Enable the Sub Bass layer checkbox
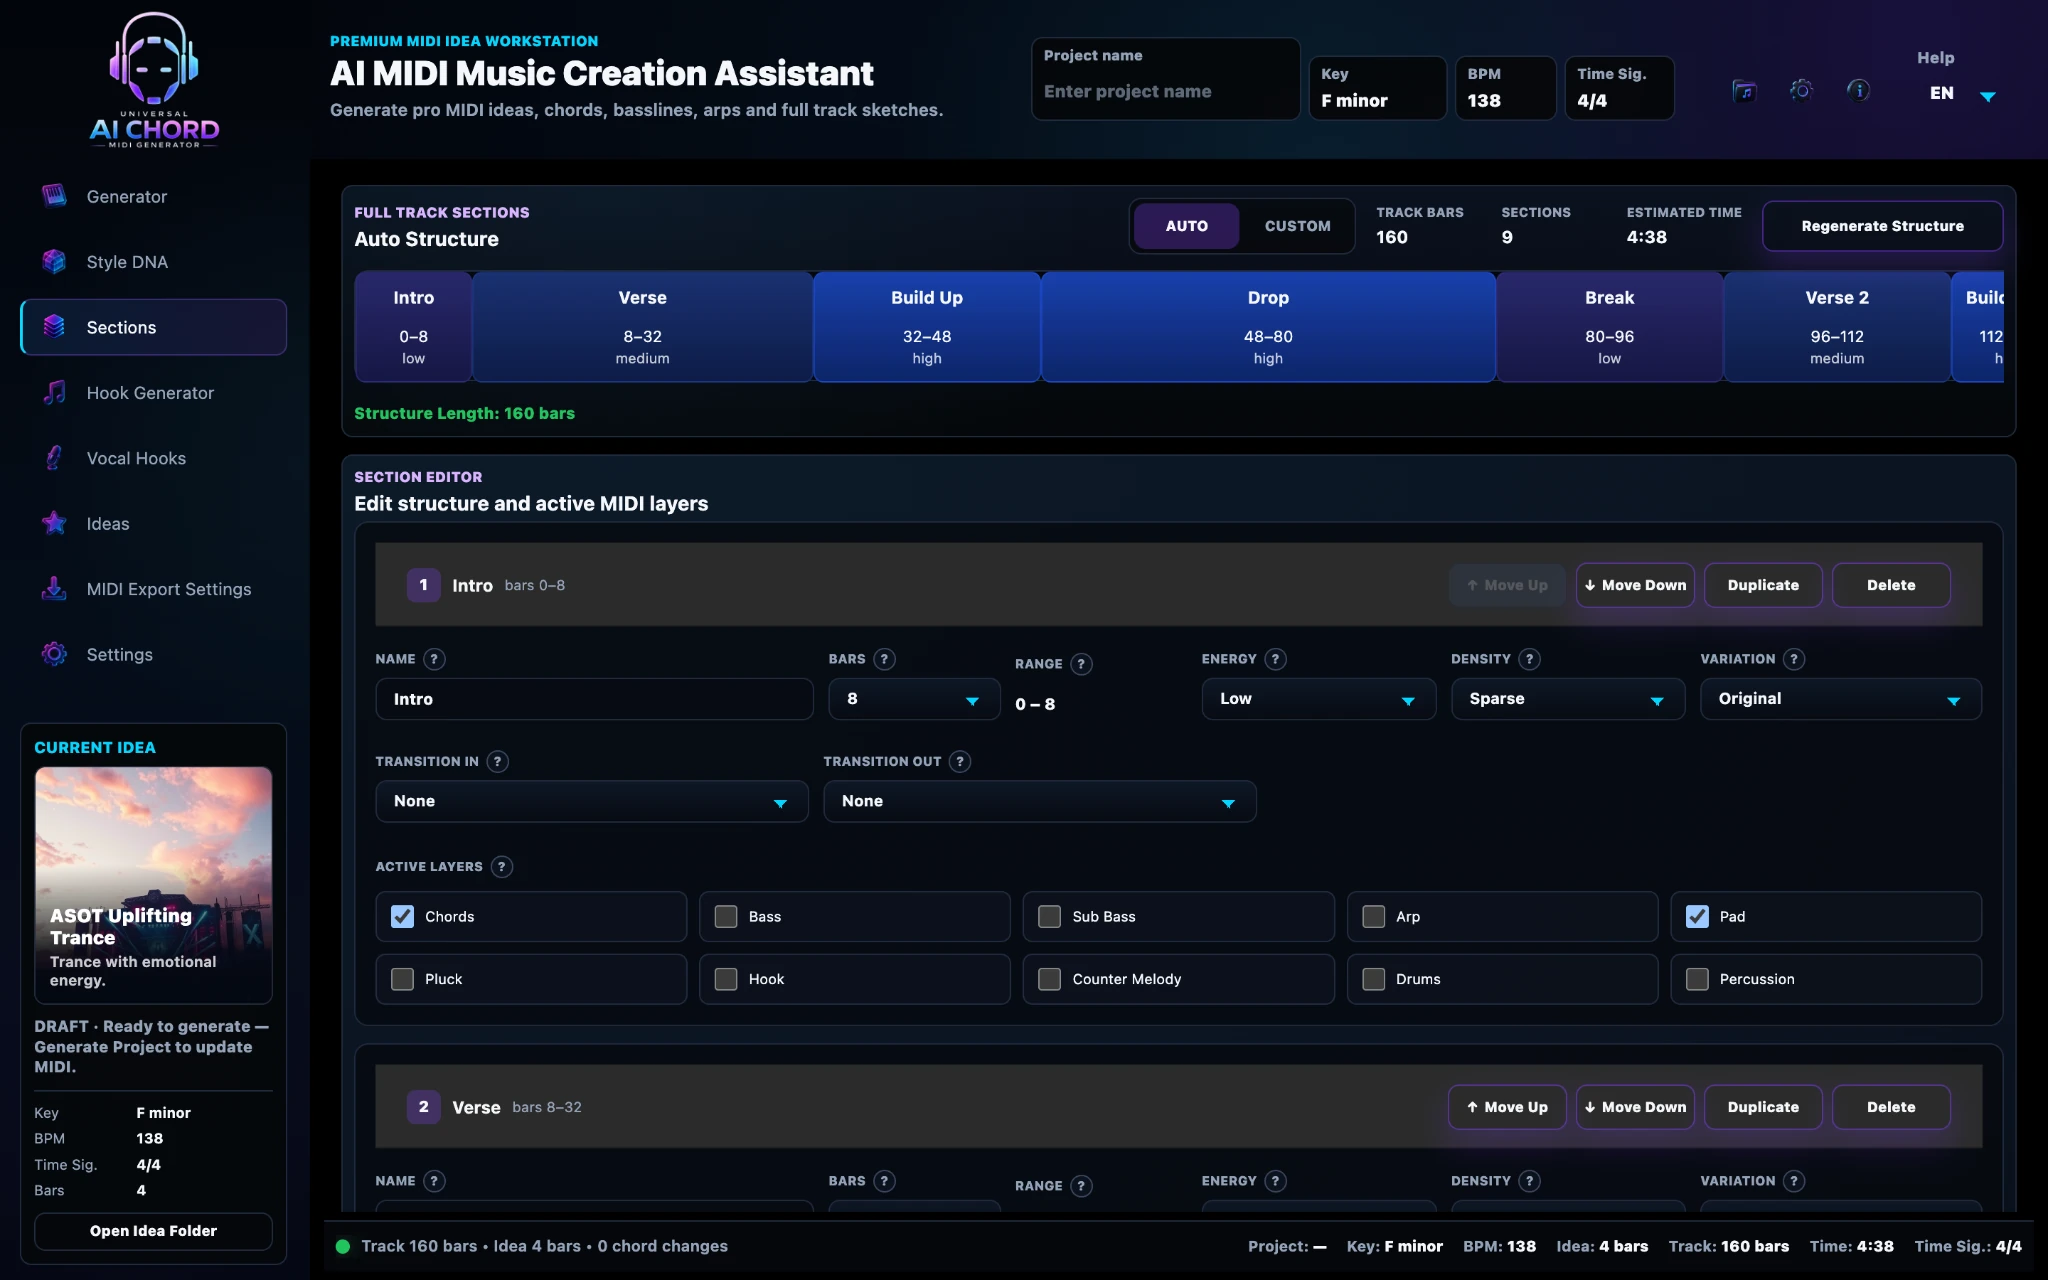This screenshot has width=2048, height=1280. click(1049, 916)
